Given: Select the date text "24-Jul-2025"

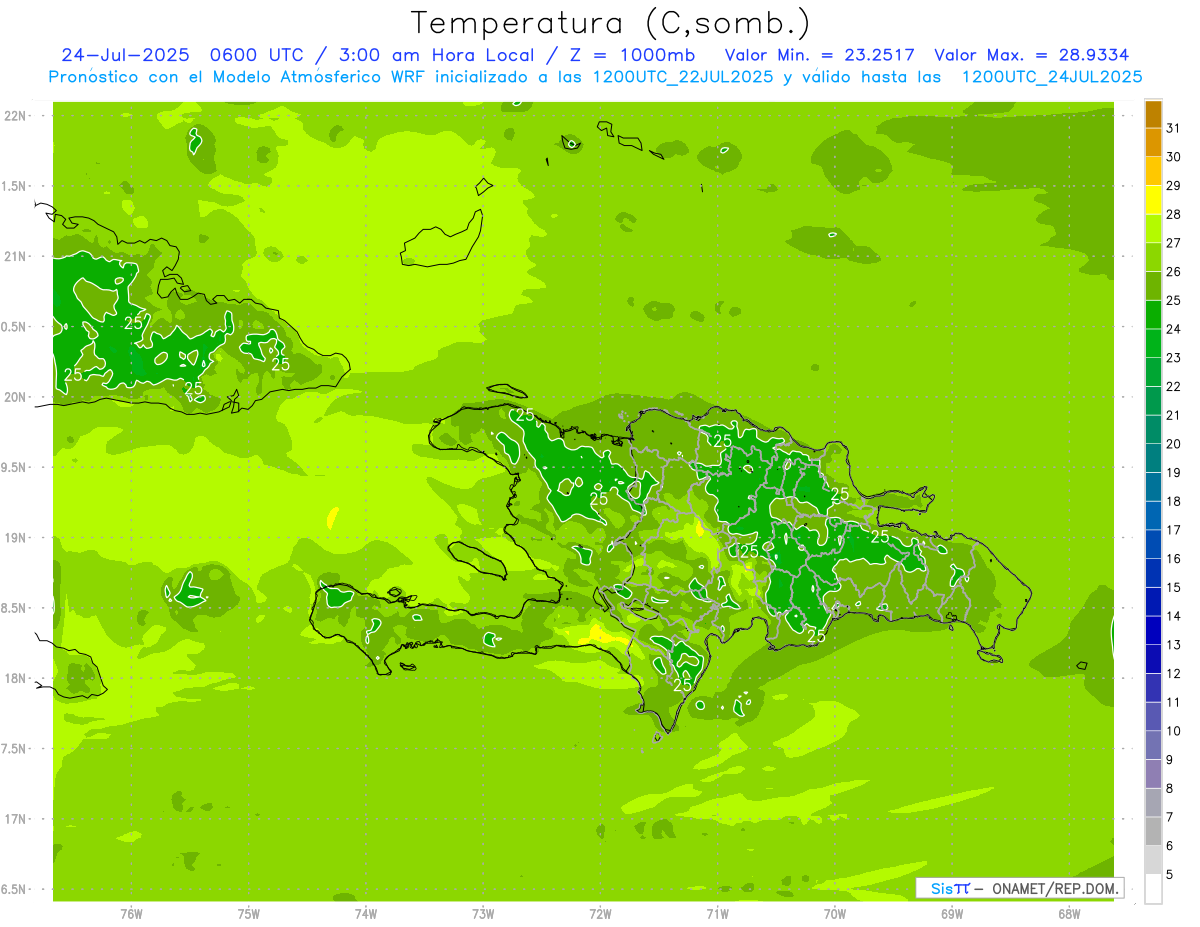Looking at the screenshot, I should (125, 55).
